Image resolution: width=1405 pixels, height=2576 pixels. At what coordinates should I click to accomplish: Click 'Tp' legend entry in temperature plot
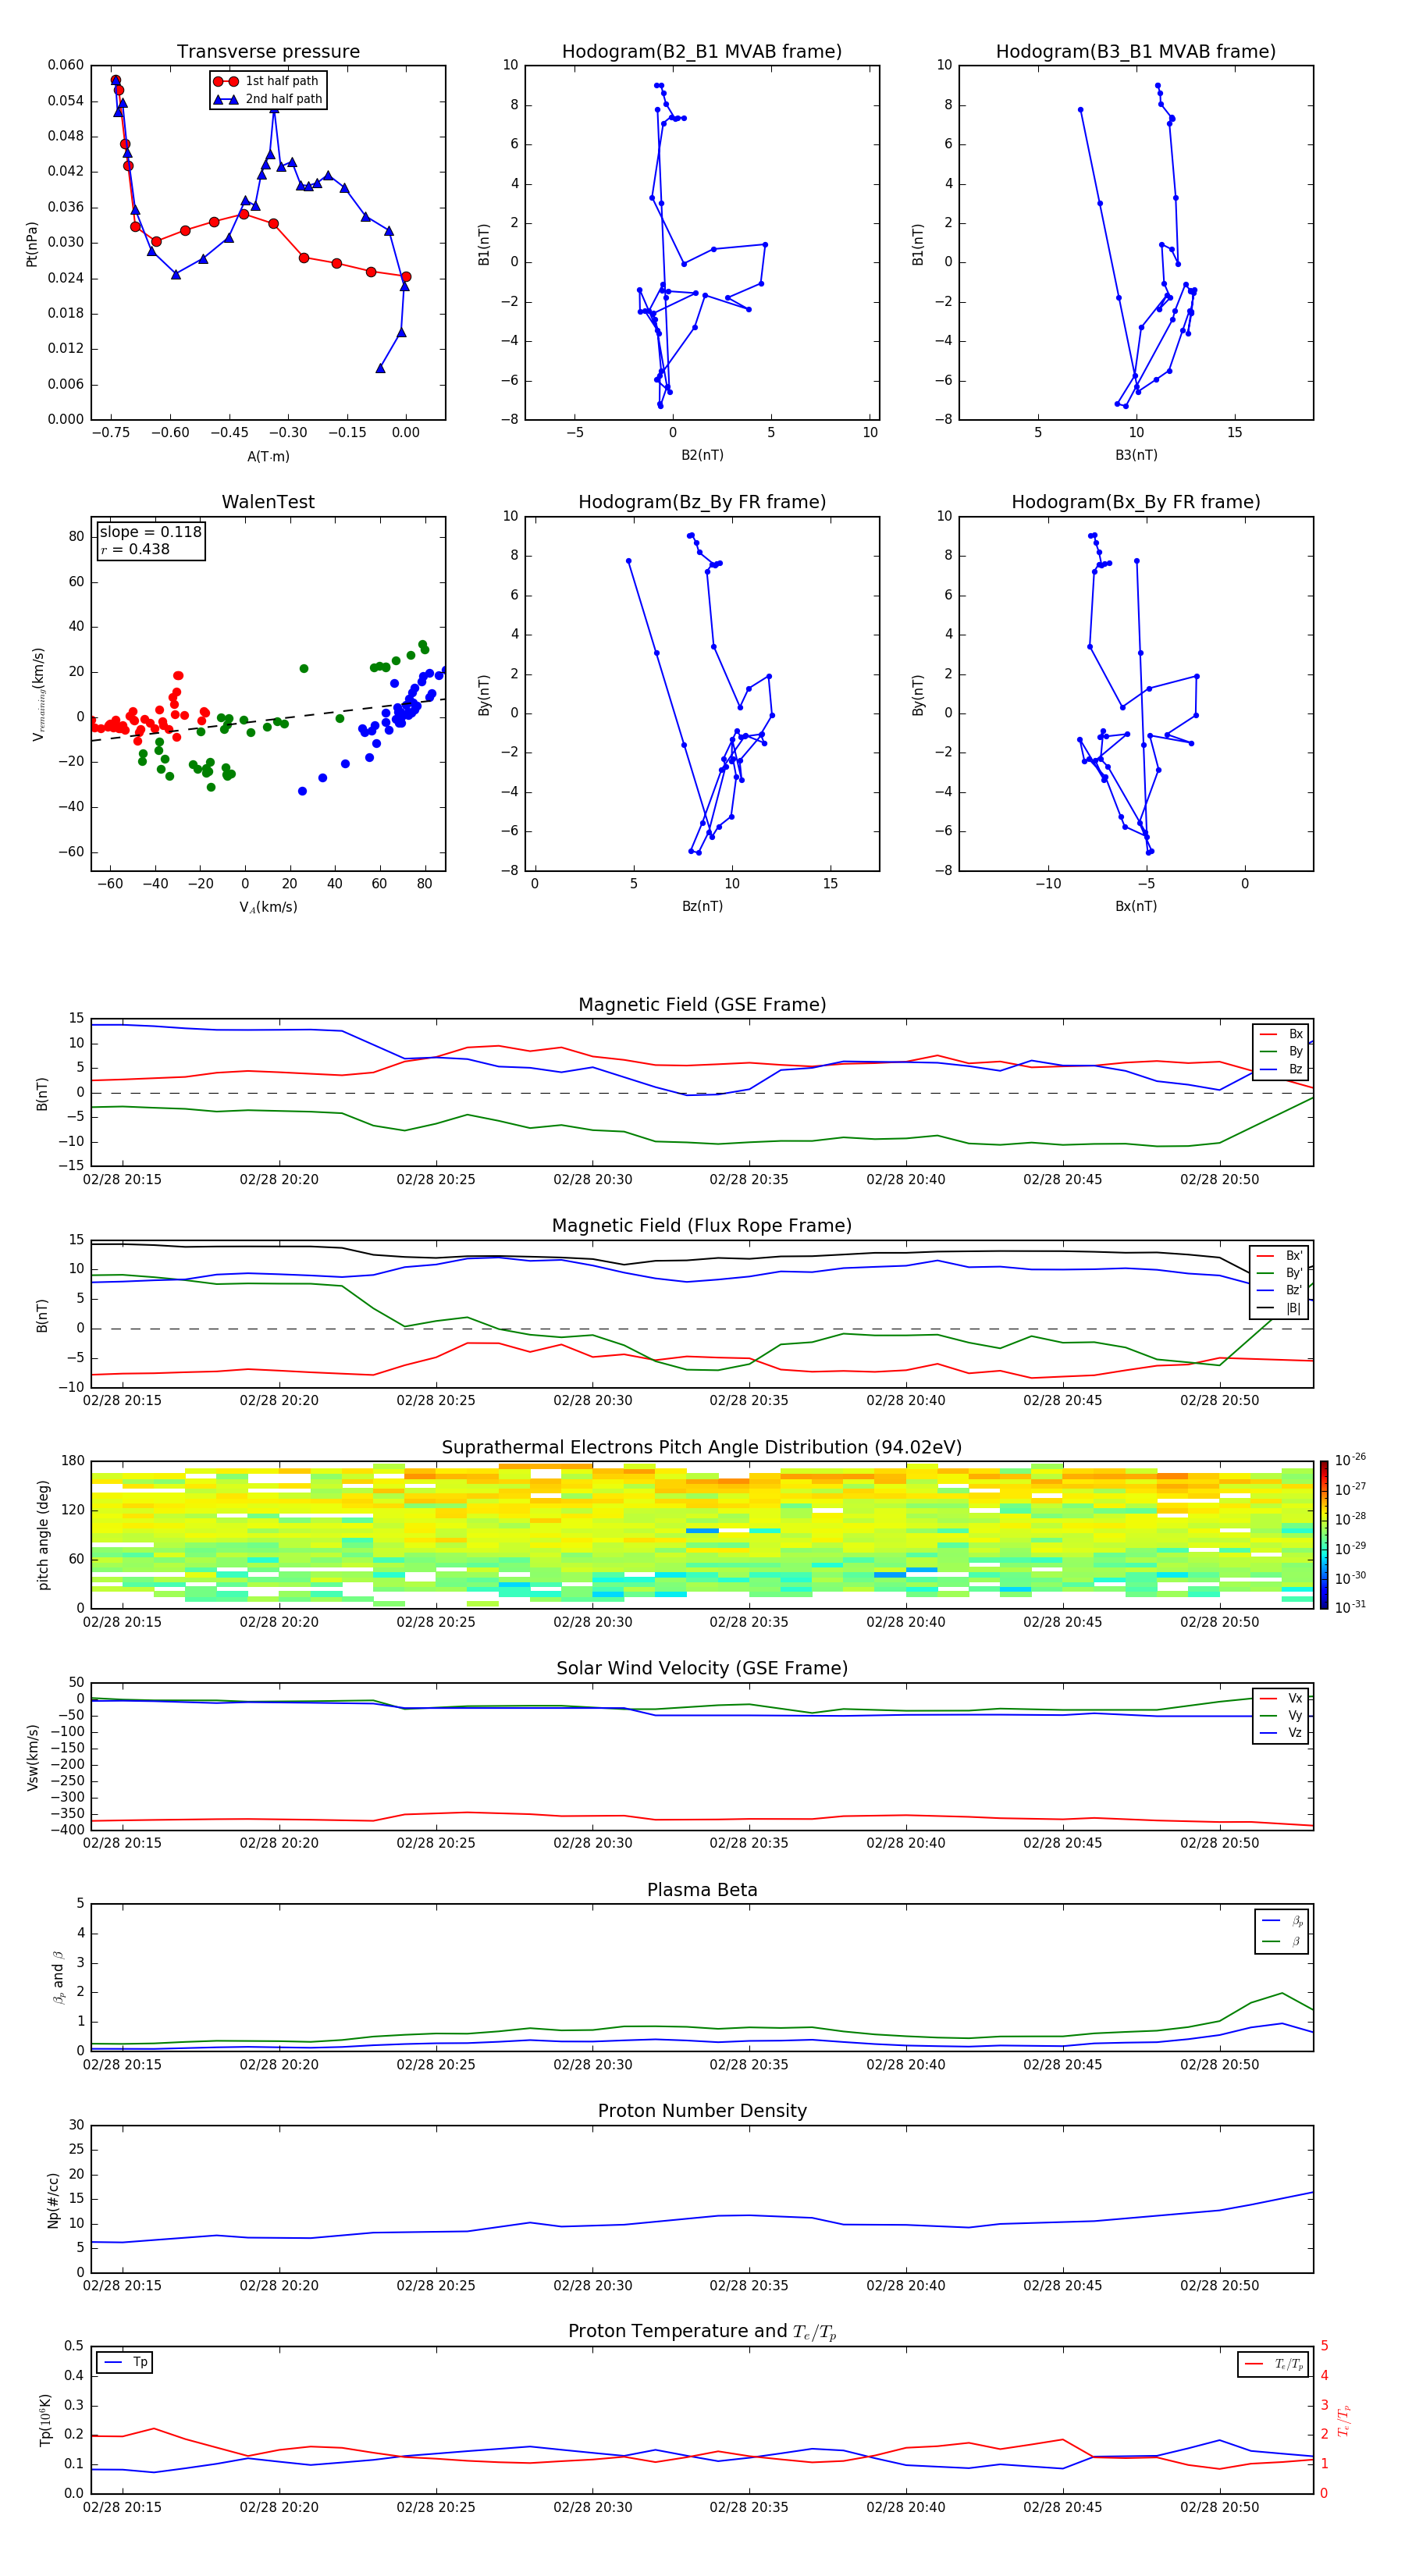pos(125,2363)
